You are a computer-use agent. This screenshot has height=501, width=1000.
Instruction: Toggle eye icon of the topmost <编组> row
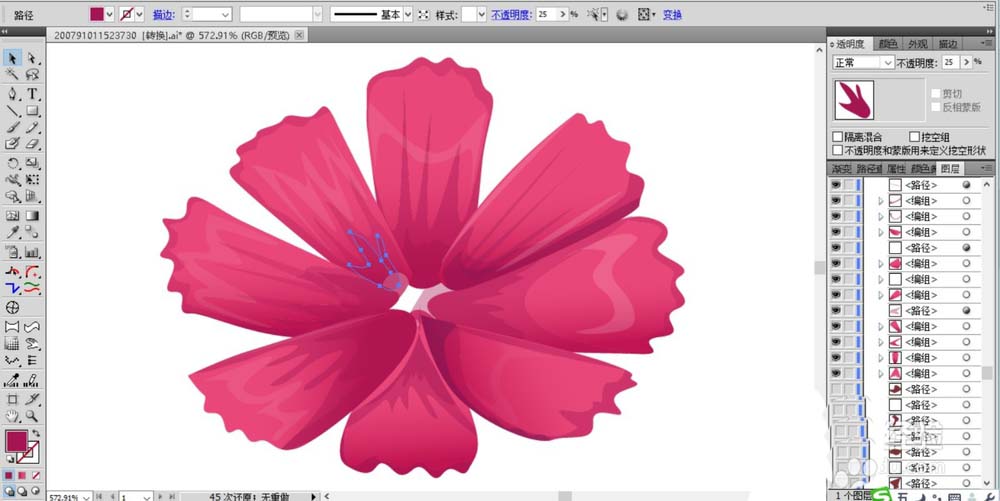pos(835,200)
